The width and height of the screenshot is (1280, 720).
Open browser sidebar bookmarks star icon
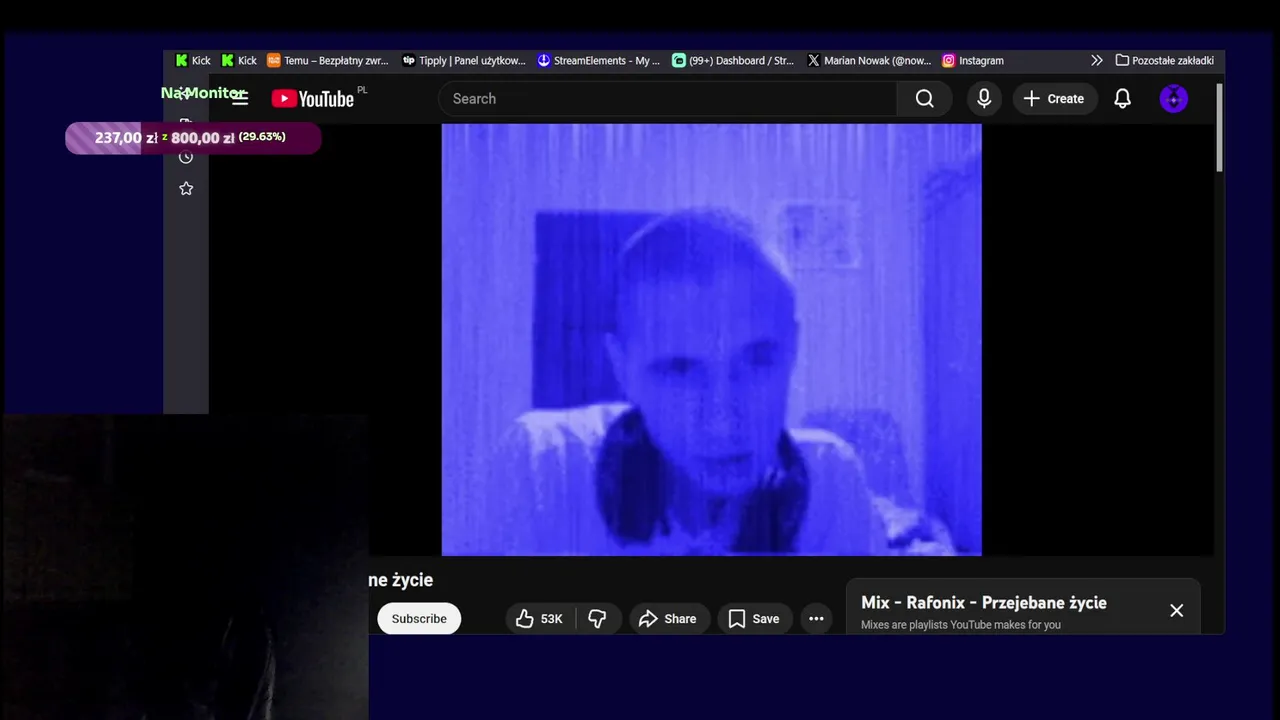click(186, 188)
